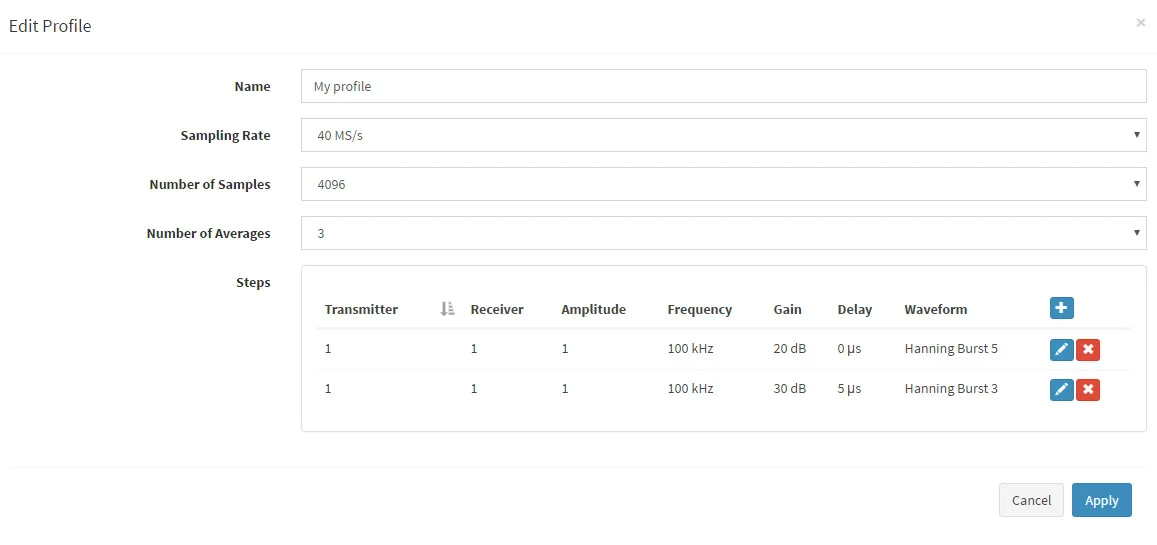The width and height of the screenshot is (1157, 545).
Task: Cancel editing the profile
Action: pyautogui.click(x=1031, y=500)
